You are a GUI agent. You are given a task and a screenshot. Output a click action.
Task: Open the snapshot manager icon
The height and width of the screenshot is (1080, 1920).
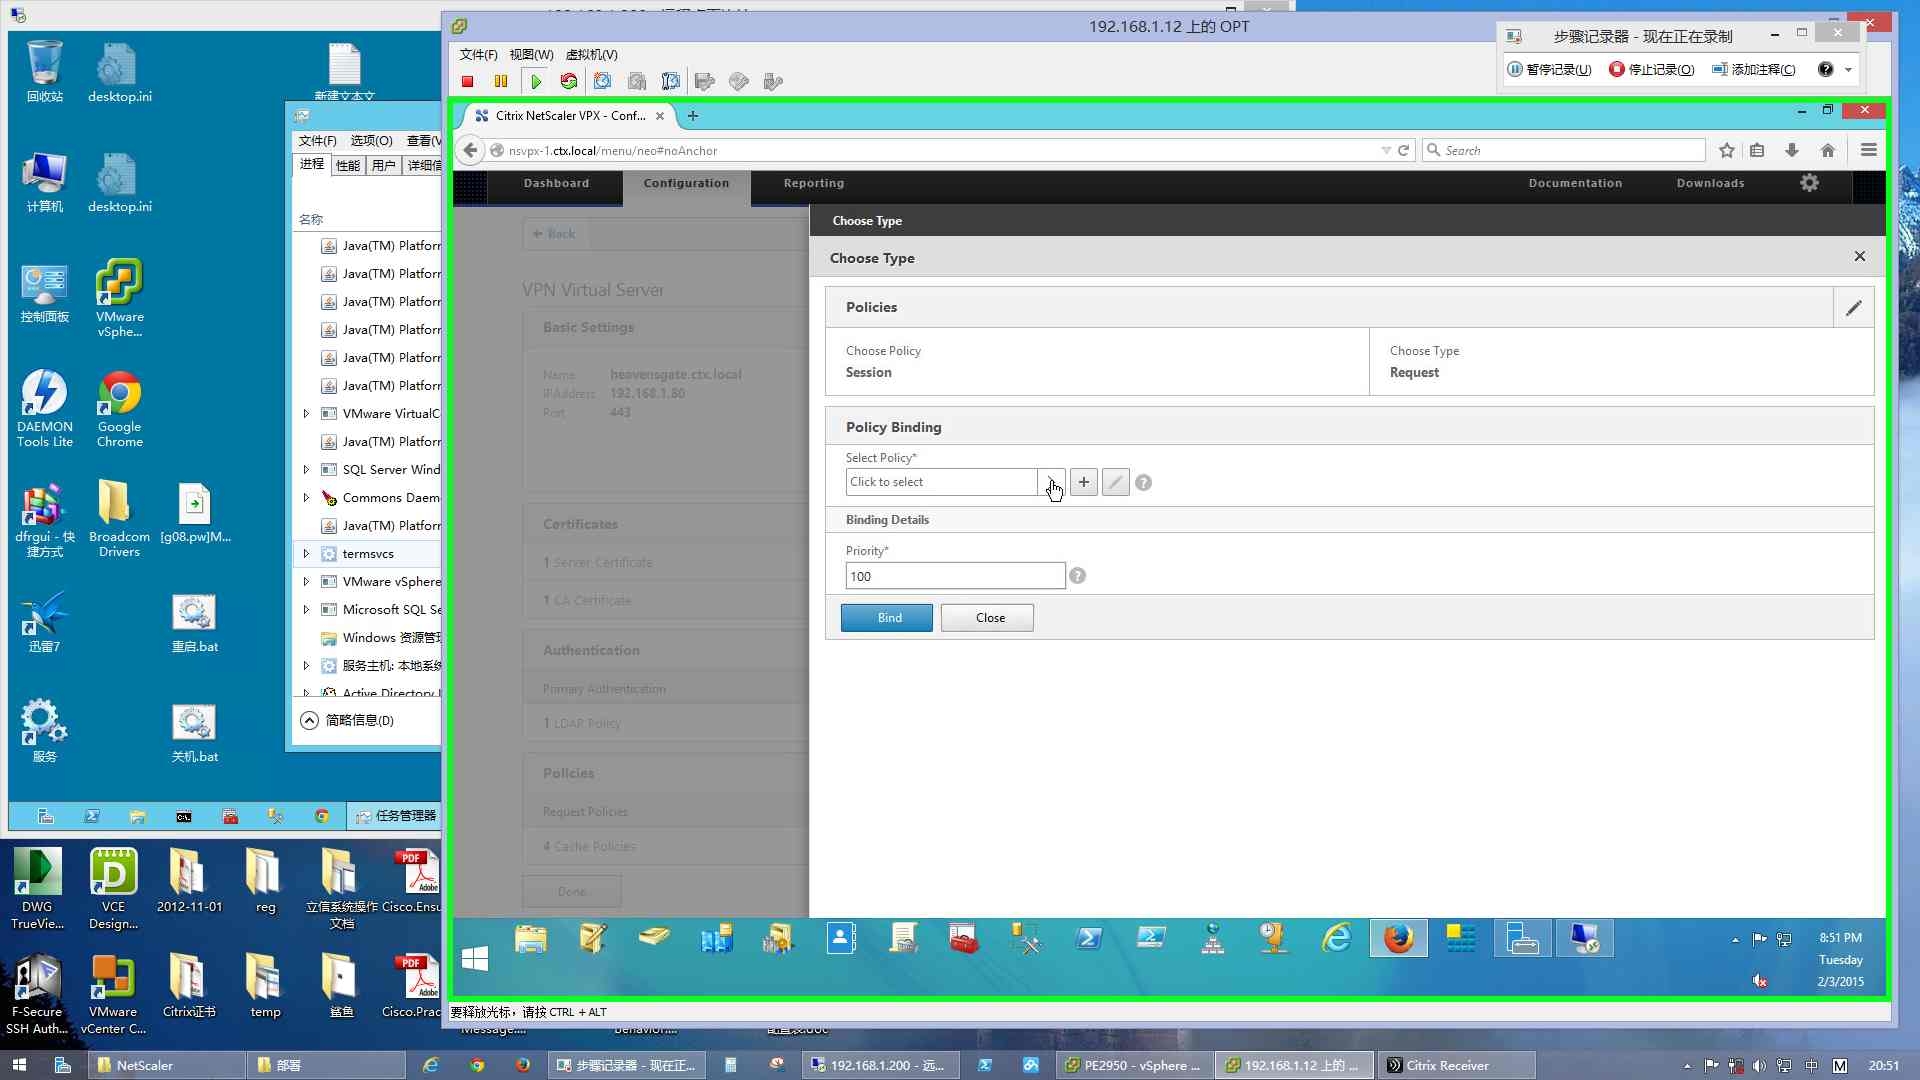(670, 82)
